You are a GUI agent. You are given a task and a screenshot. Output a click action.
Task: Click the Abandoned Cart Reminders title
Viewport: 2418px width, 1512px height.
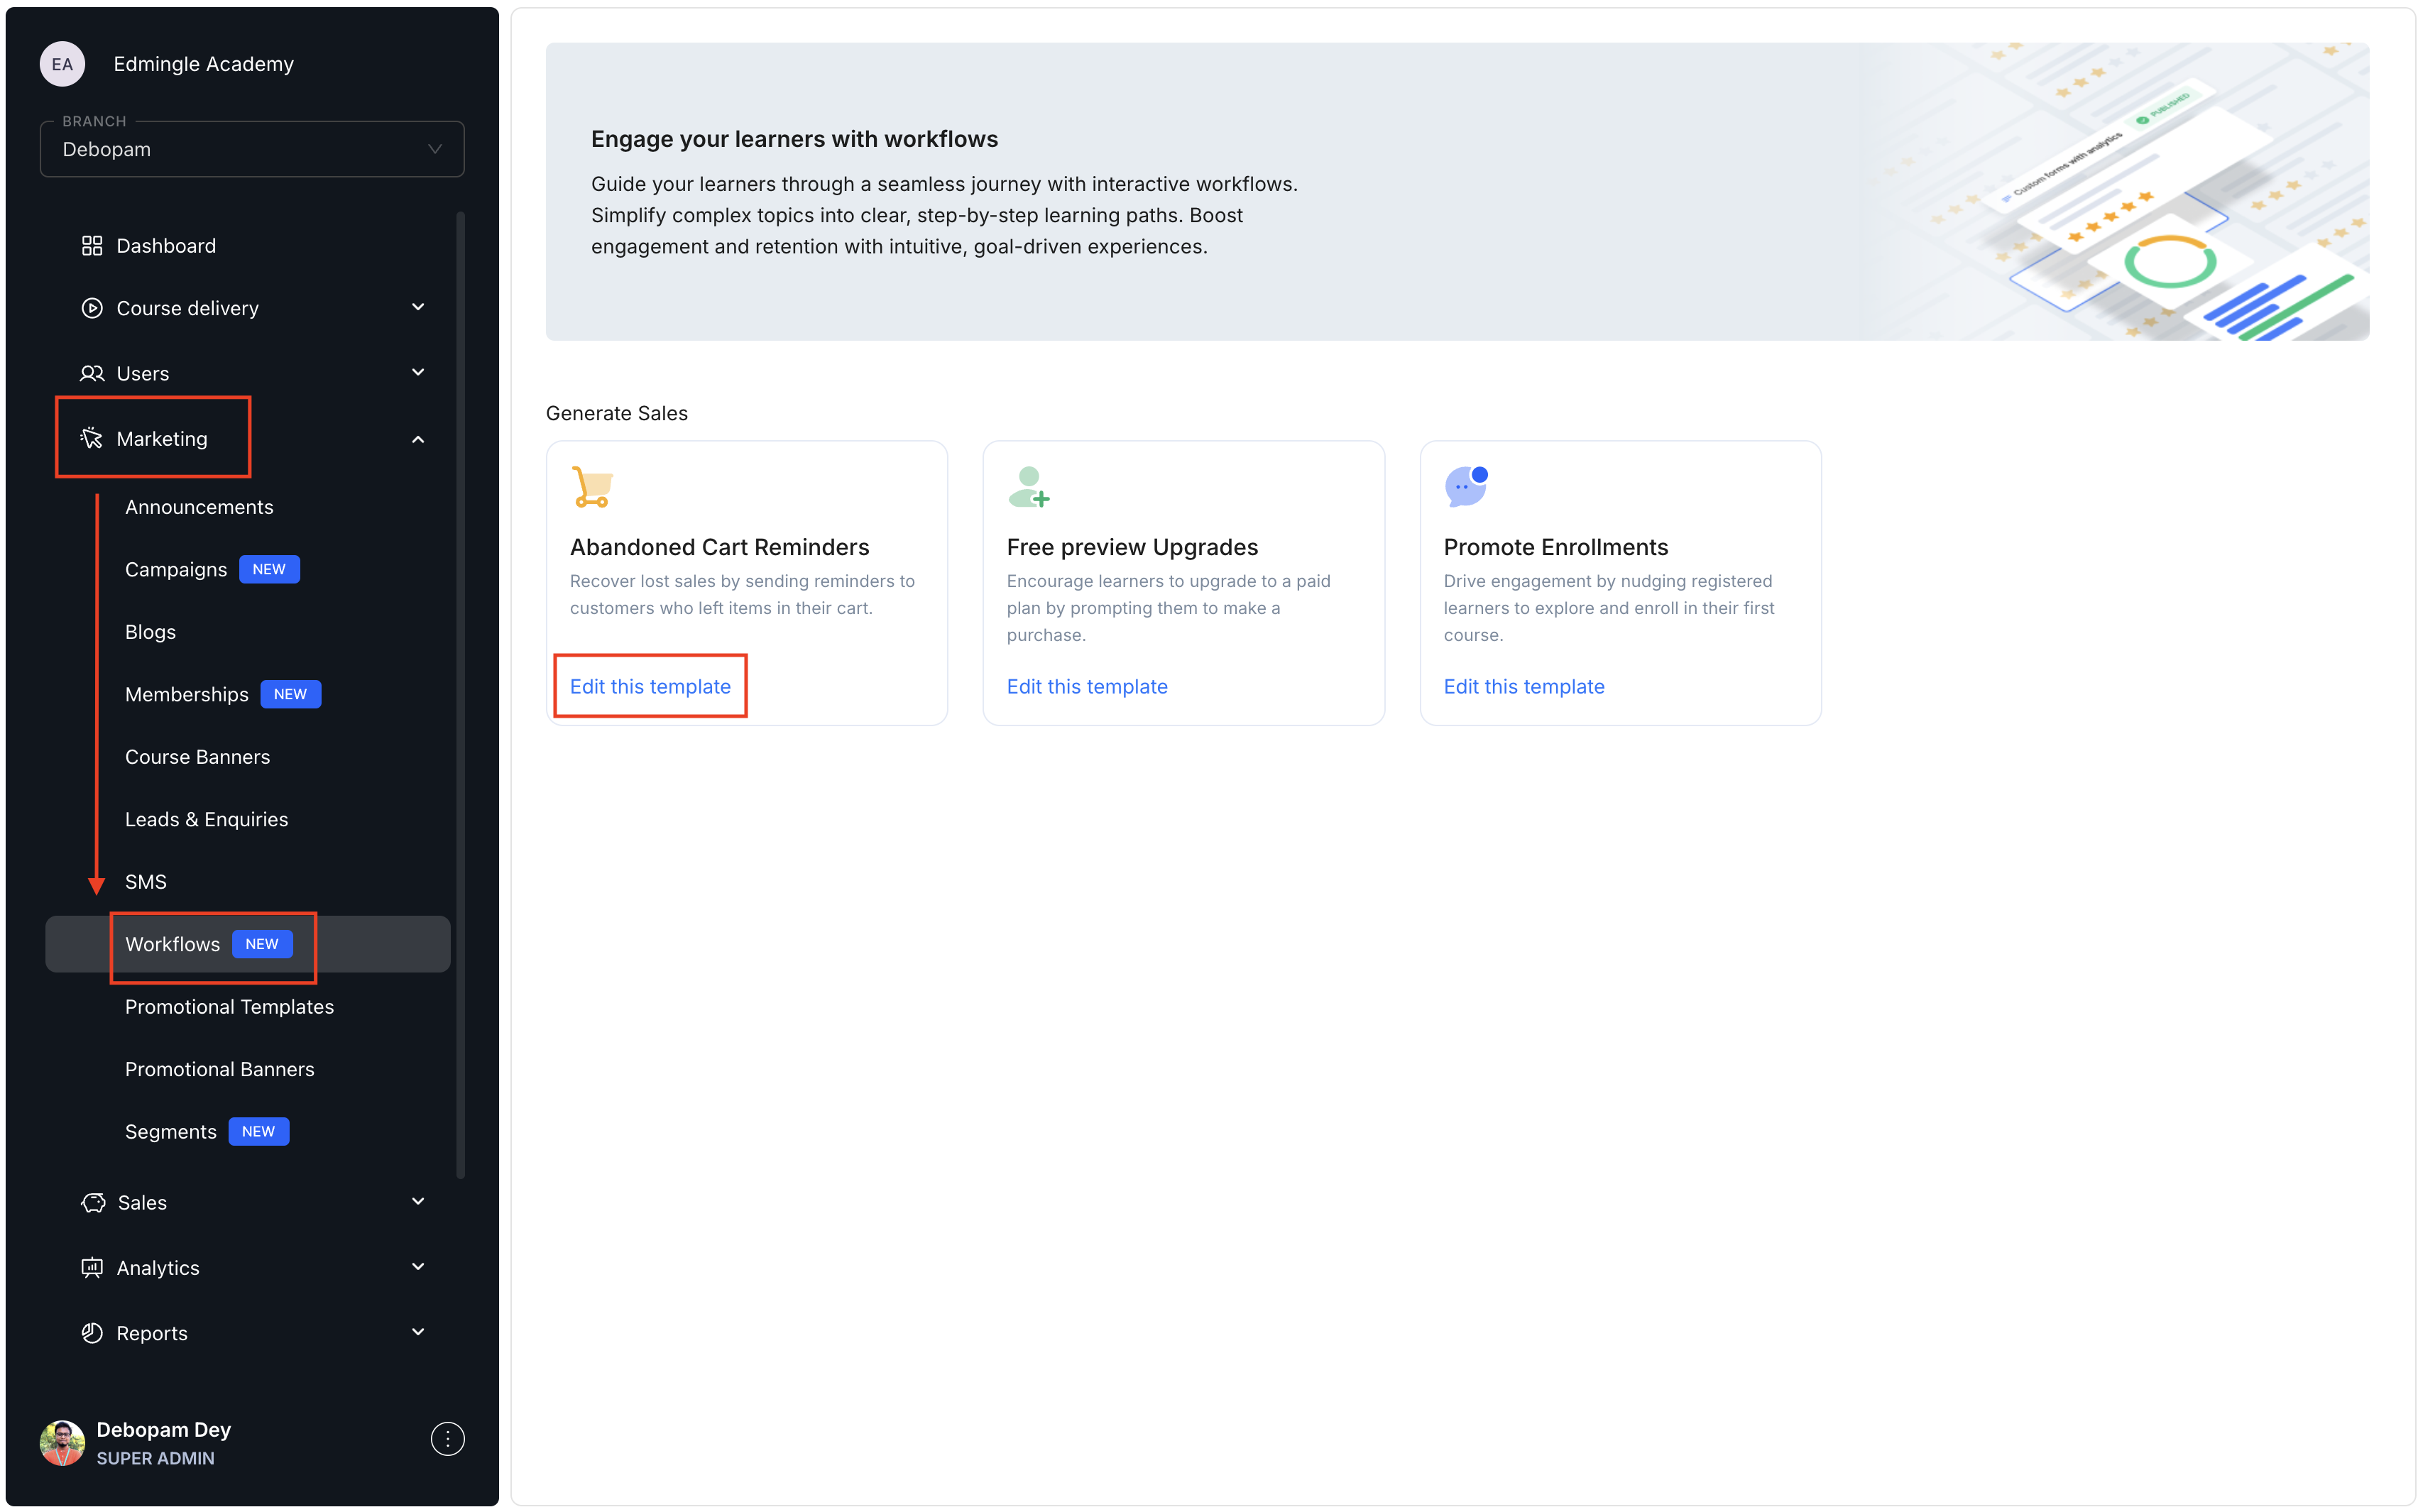(719, 547)
